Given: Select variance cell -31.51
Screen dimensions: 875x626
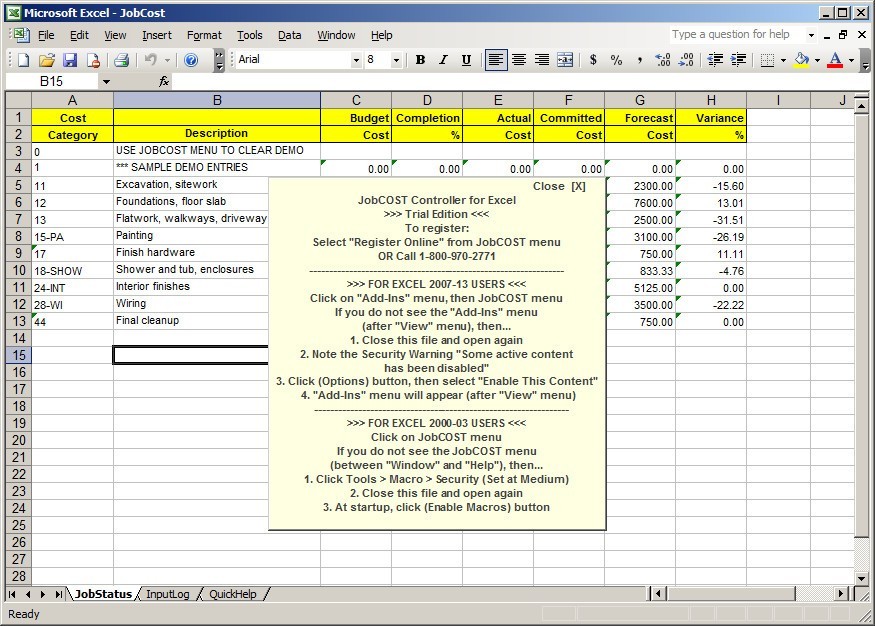Looking at the screenshot, I should [711, 220].
